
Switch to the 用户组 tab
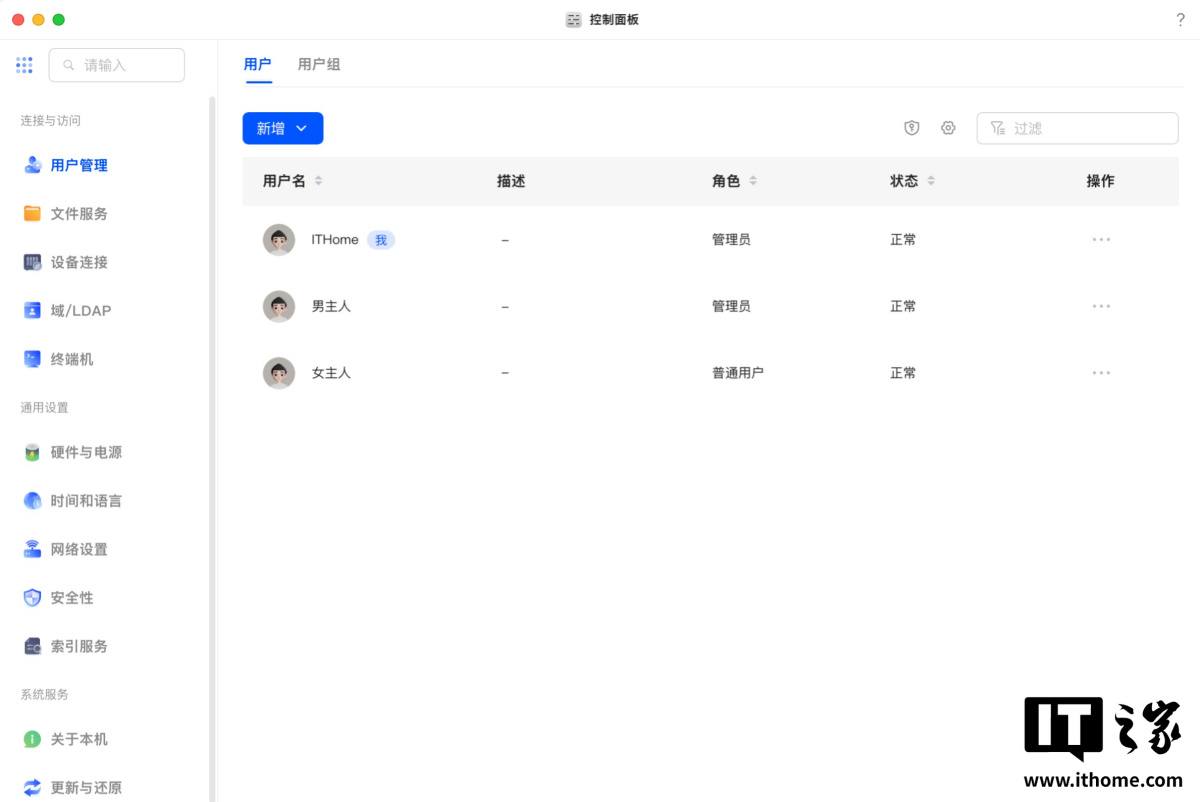(x=319, y=64)
